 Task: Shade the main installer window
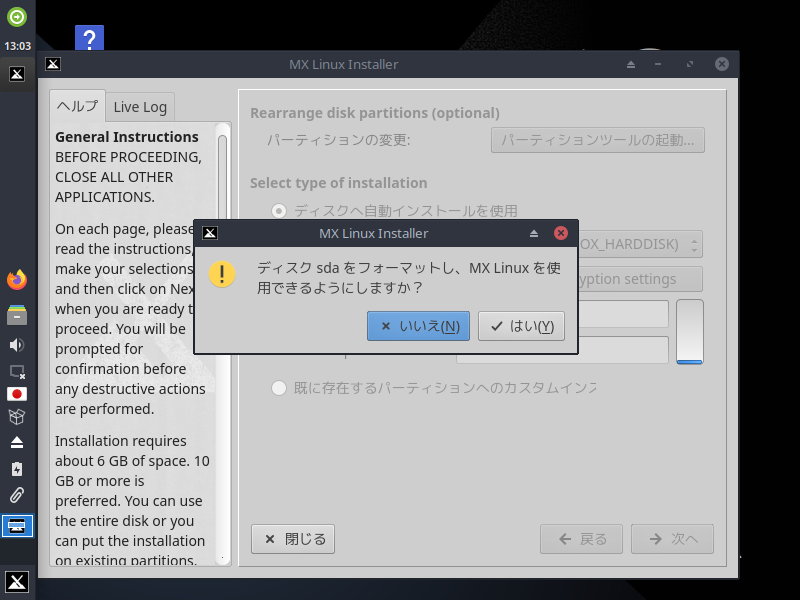631,64
